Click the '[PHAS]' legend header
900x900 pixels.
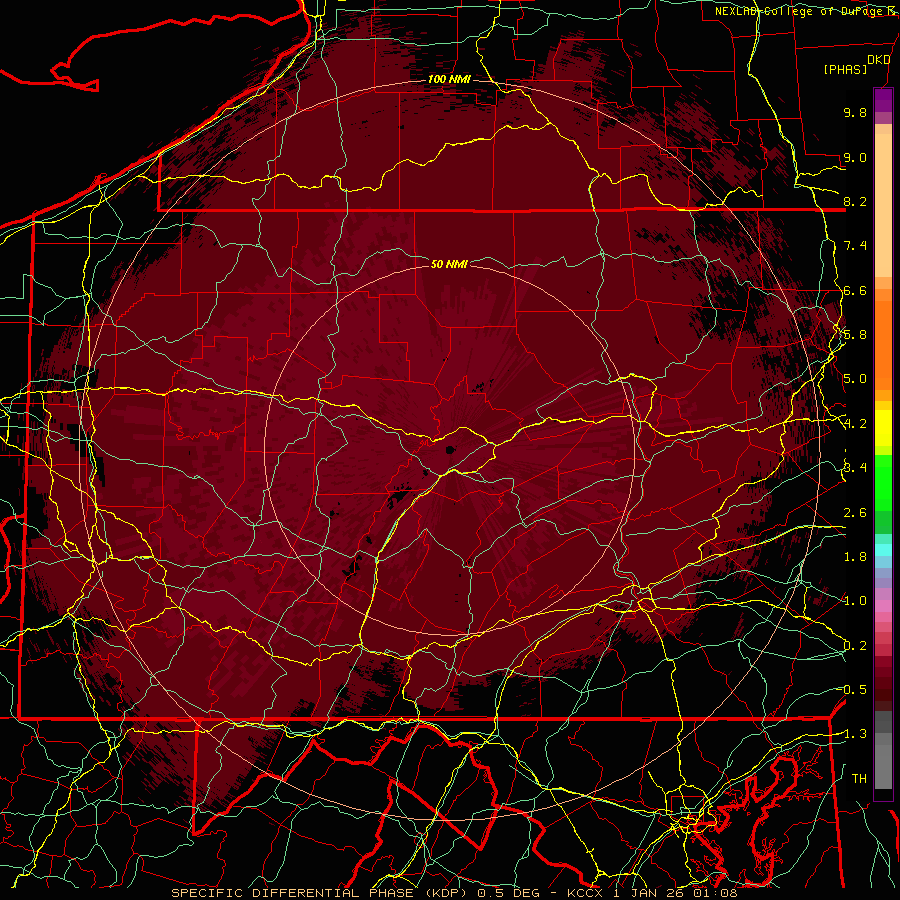click(x=845, y=69)
